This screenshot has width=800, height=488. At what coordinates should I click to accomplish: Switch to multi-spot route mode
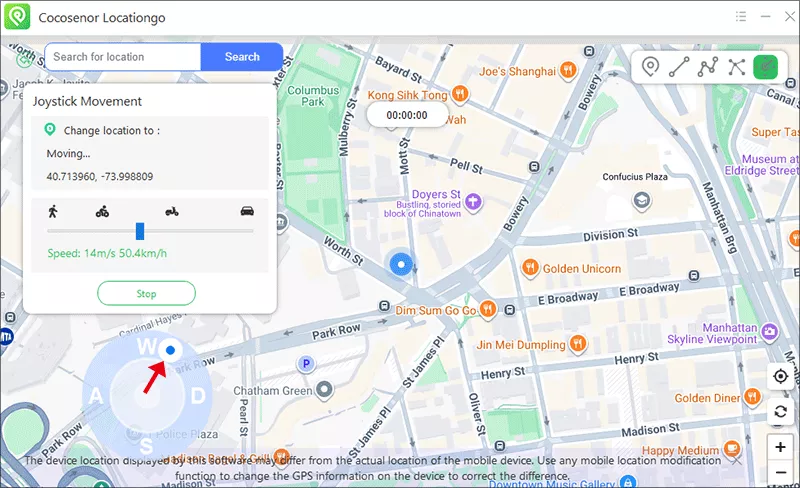(x=708, y=67)
